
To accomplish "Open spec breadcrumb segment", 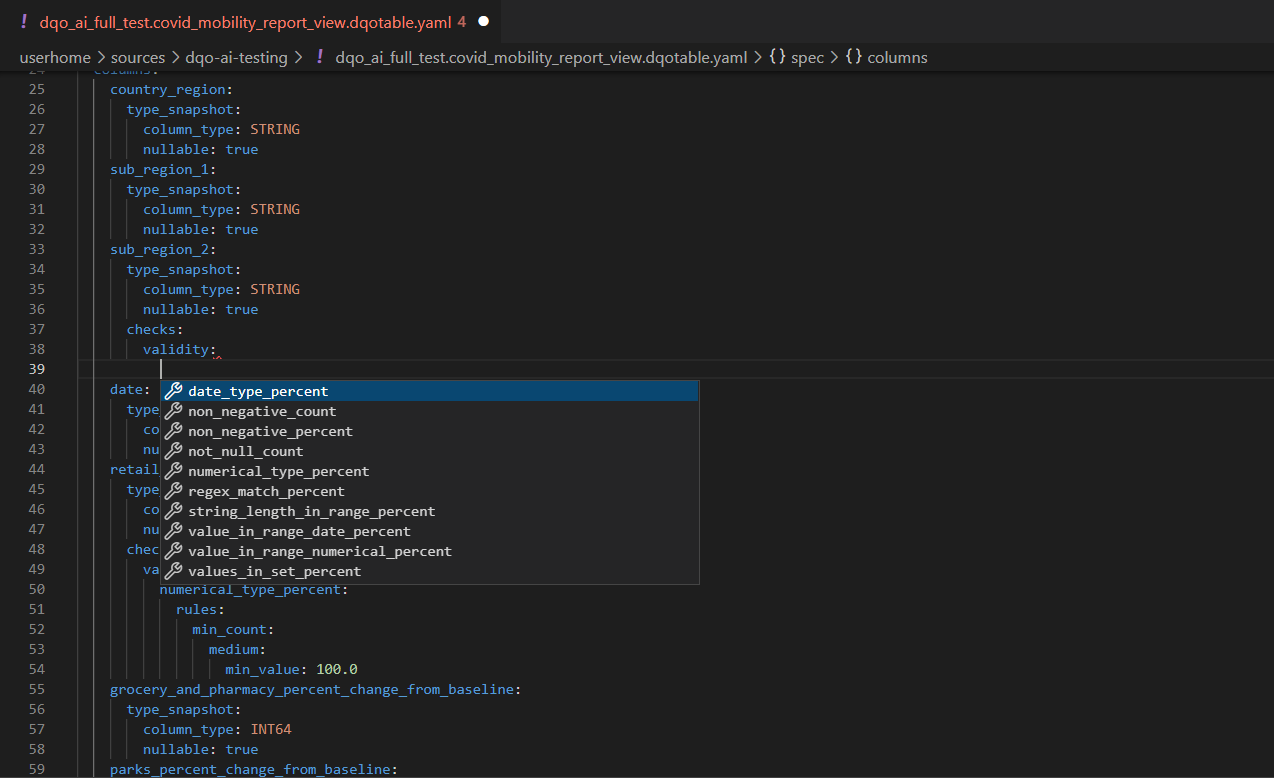I will click(807, 58).
